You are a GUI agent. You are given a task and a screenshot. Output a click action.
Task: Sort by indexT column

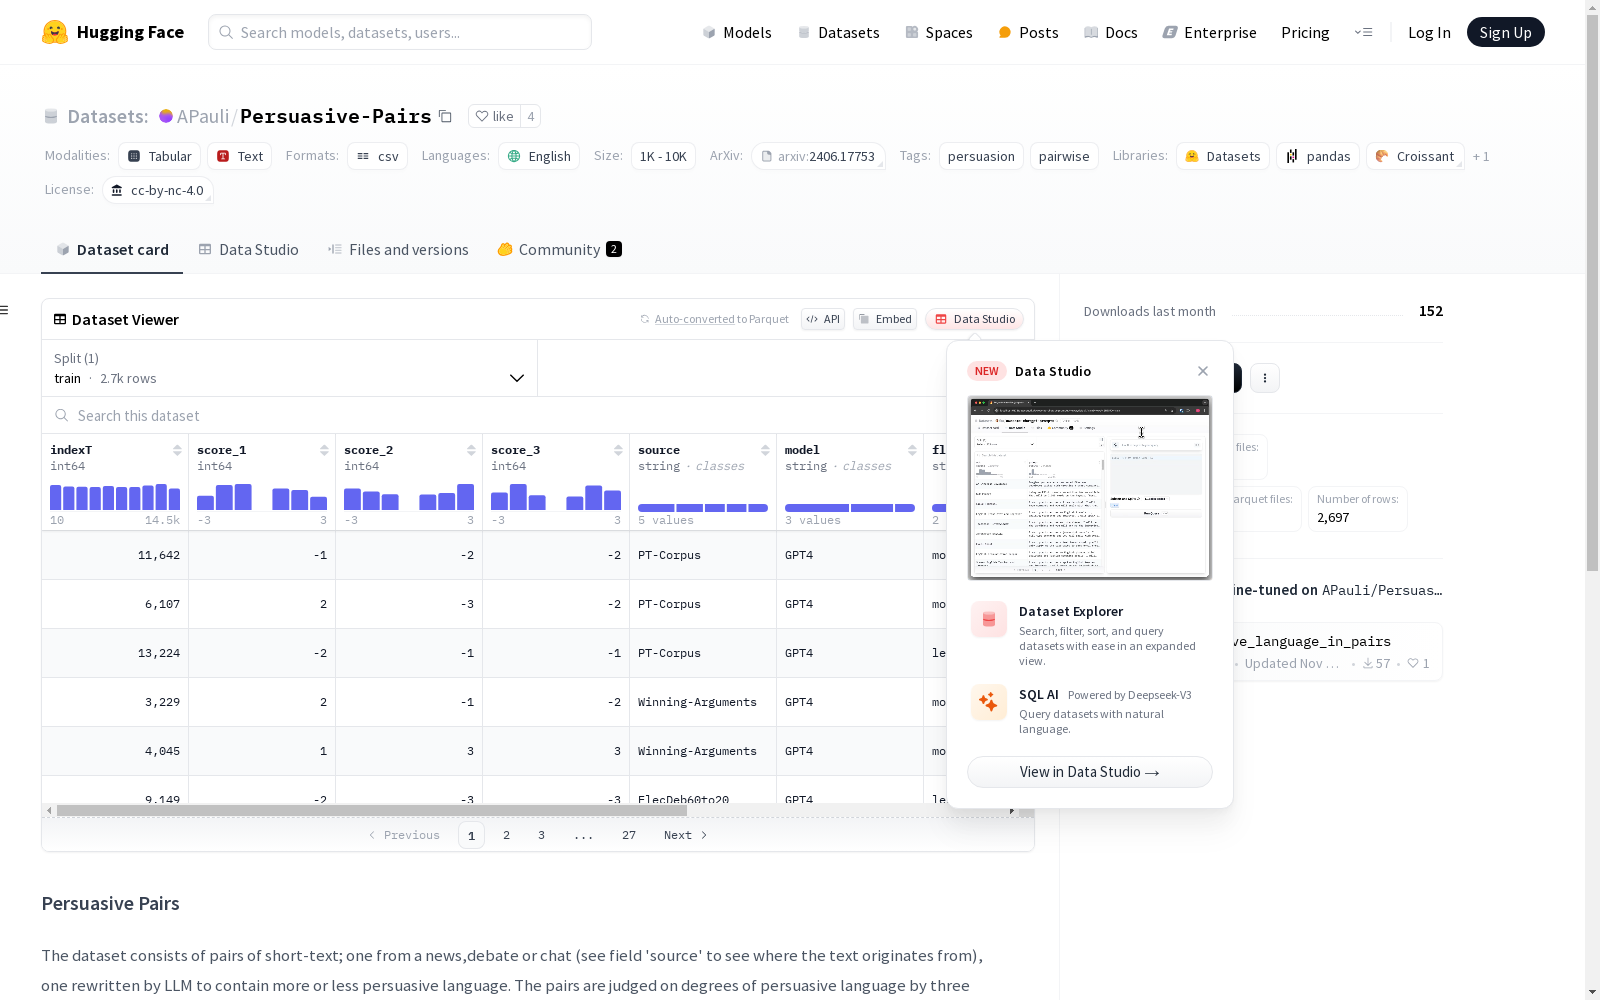pyautogui.click(x=177, y=450)
